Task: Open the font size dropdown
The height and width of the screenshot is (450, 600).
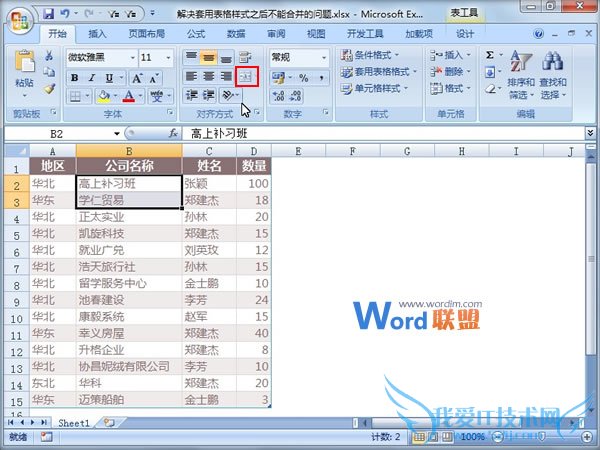Action: [168, 58]
